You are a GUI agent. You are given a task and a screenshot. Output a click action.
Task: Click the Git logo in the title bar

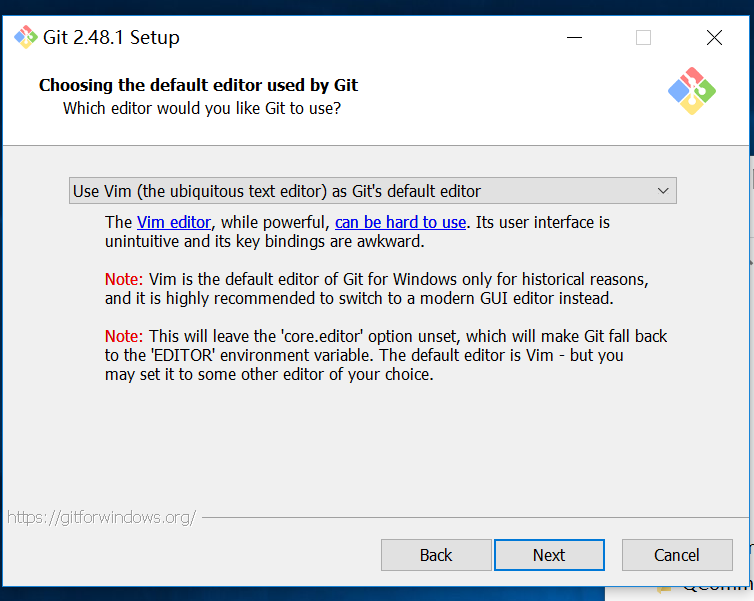pos(26,37)
